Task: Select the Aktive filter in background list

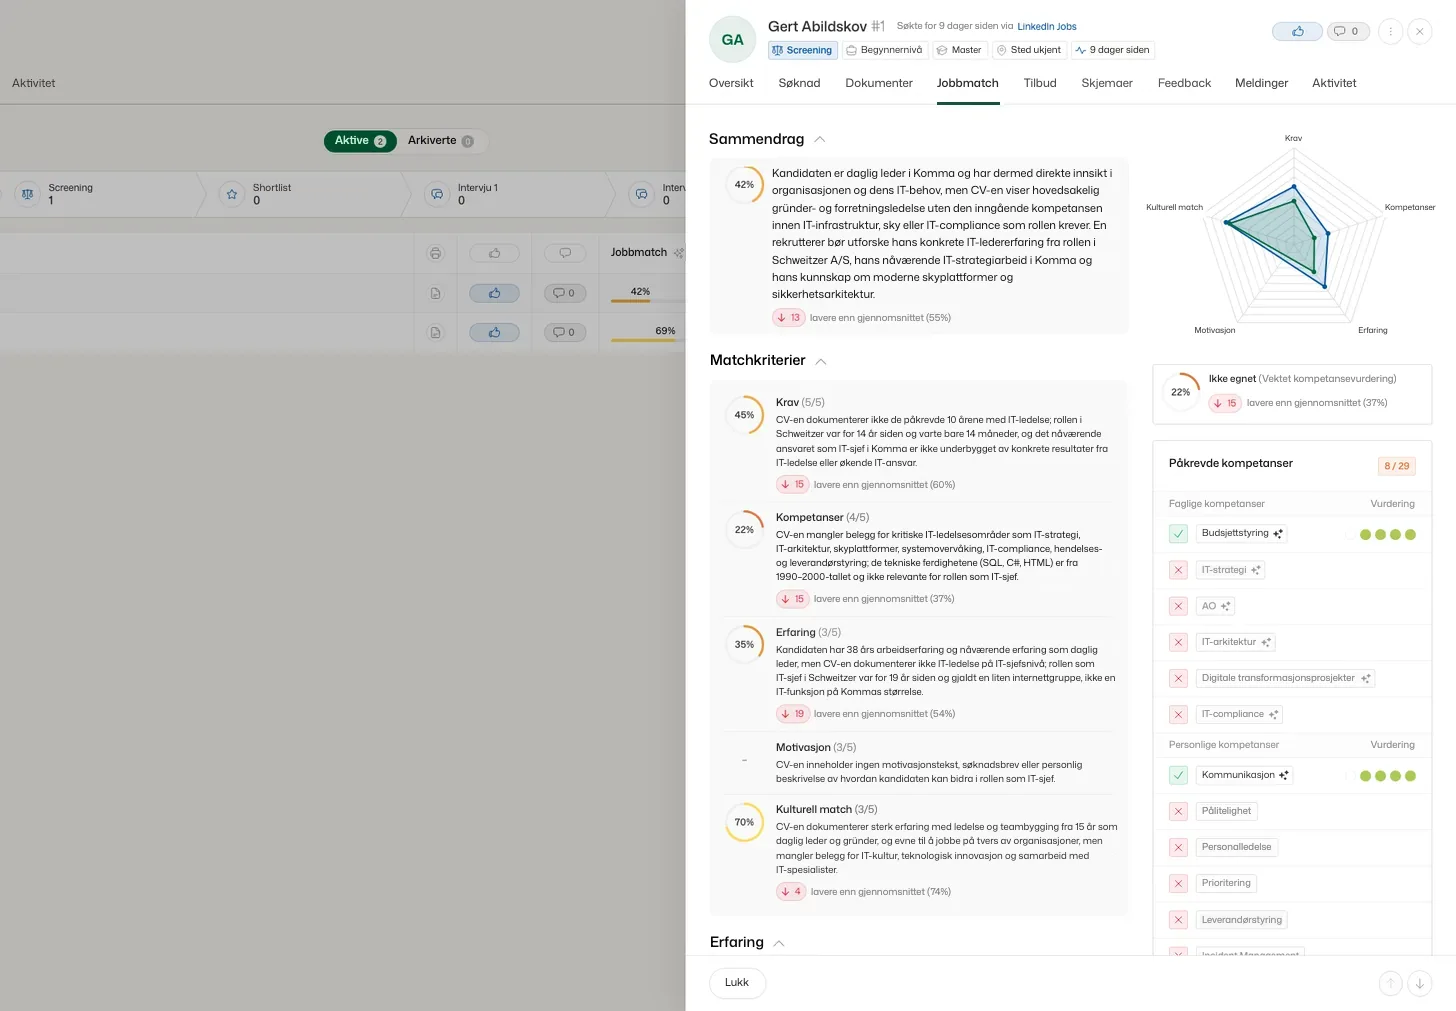Action: click(360, 141)
